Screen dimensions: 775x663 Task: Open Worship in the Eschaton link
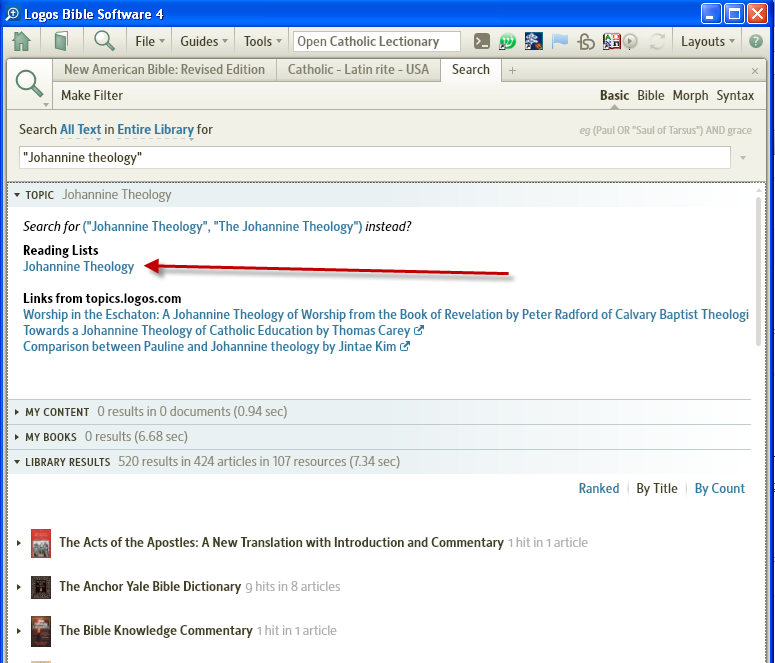click(x=386, y=314)
